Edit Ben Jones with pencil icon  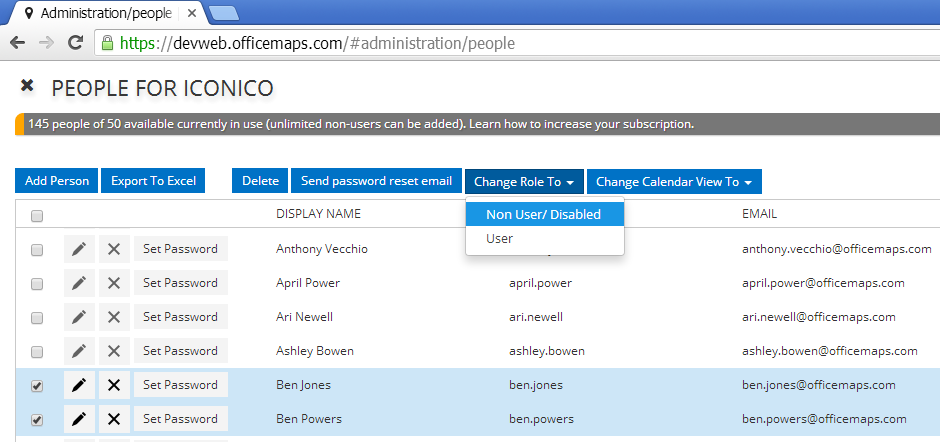pos(79,385)
